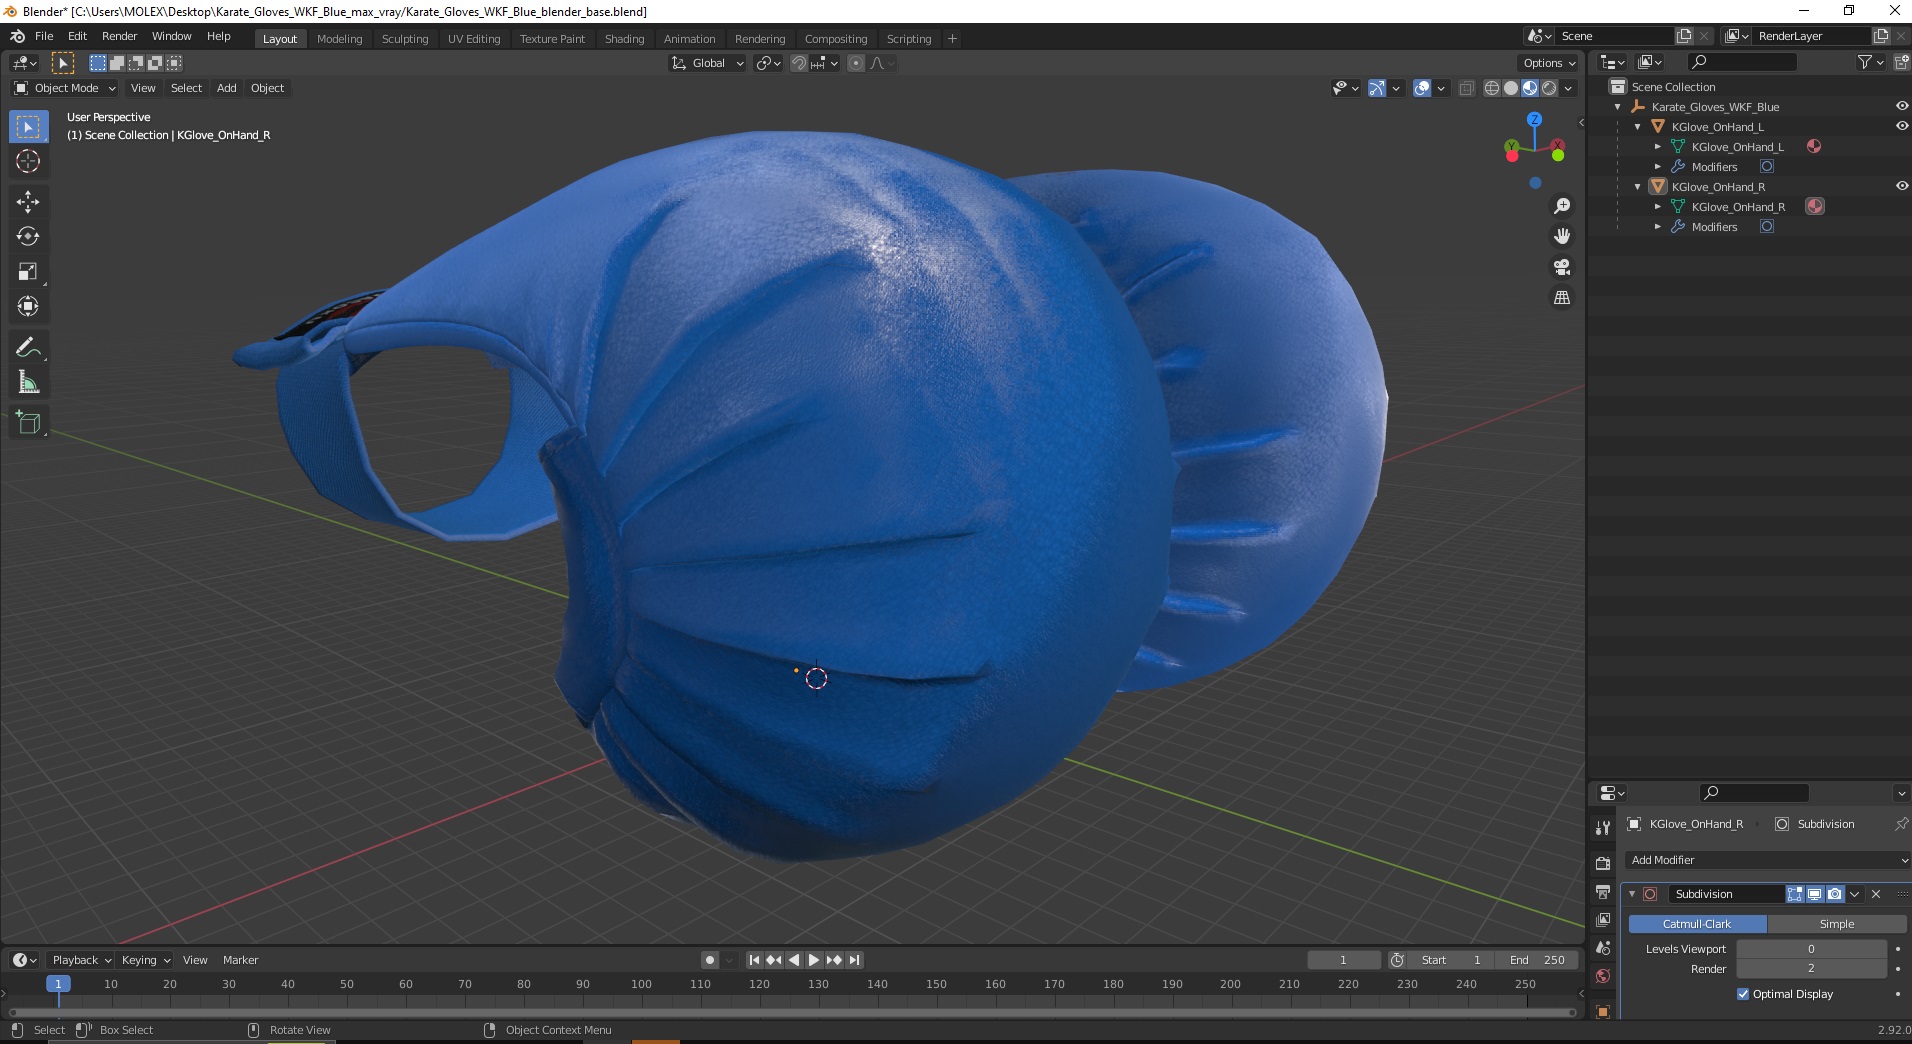Select the Transform tool
The width and height of the screenshot is (1912, 1044).
[x=28, y=307]
